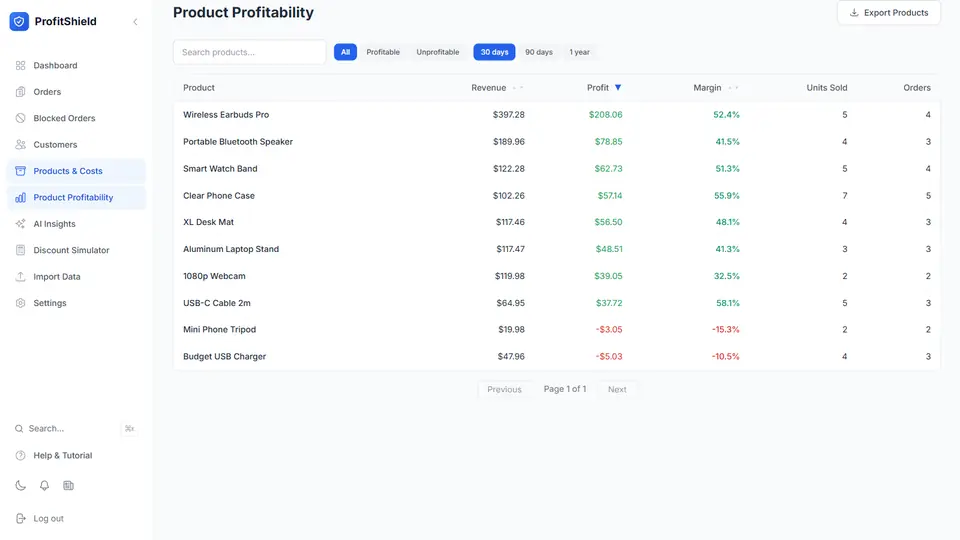Image resolution: width=960 pixels, height=540 pixels.
Task: Click the Orders column header
Action: coord(917,88)
